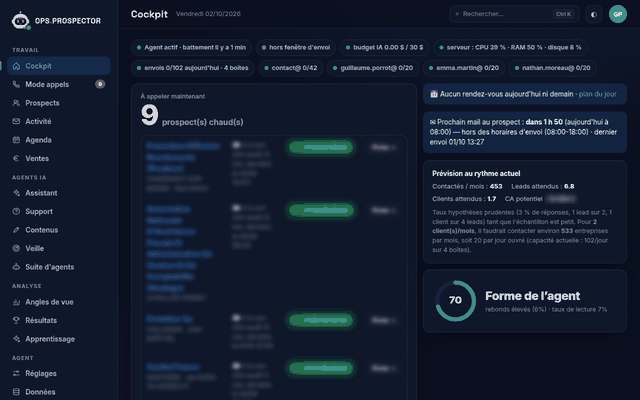Open the Réglages page
This screenshot has width=640, height=400.
click(x=59, y=373)
